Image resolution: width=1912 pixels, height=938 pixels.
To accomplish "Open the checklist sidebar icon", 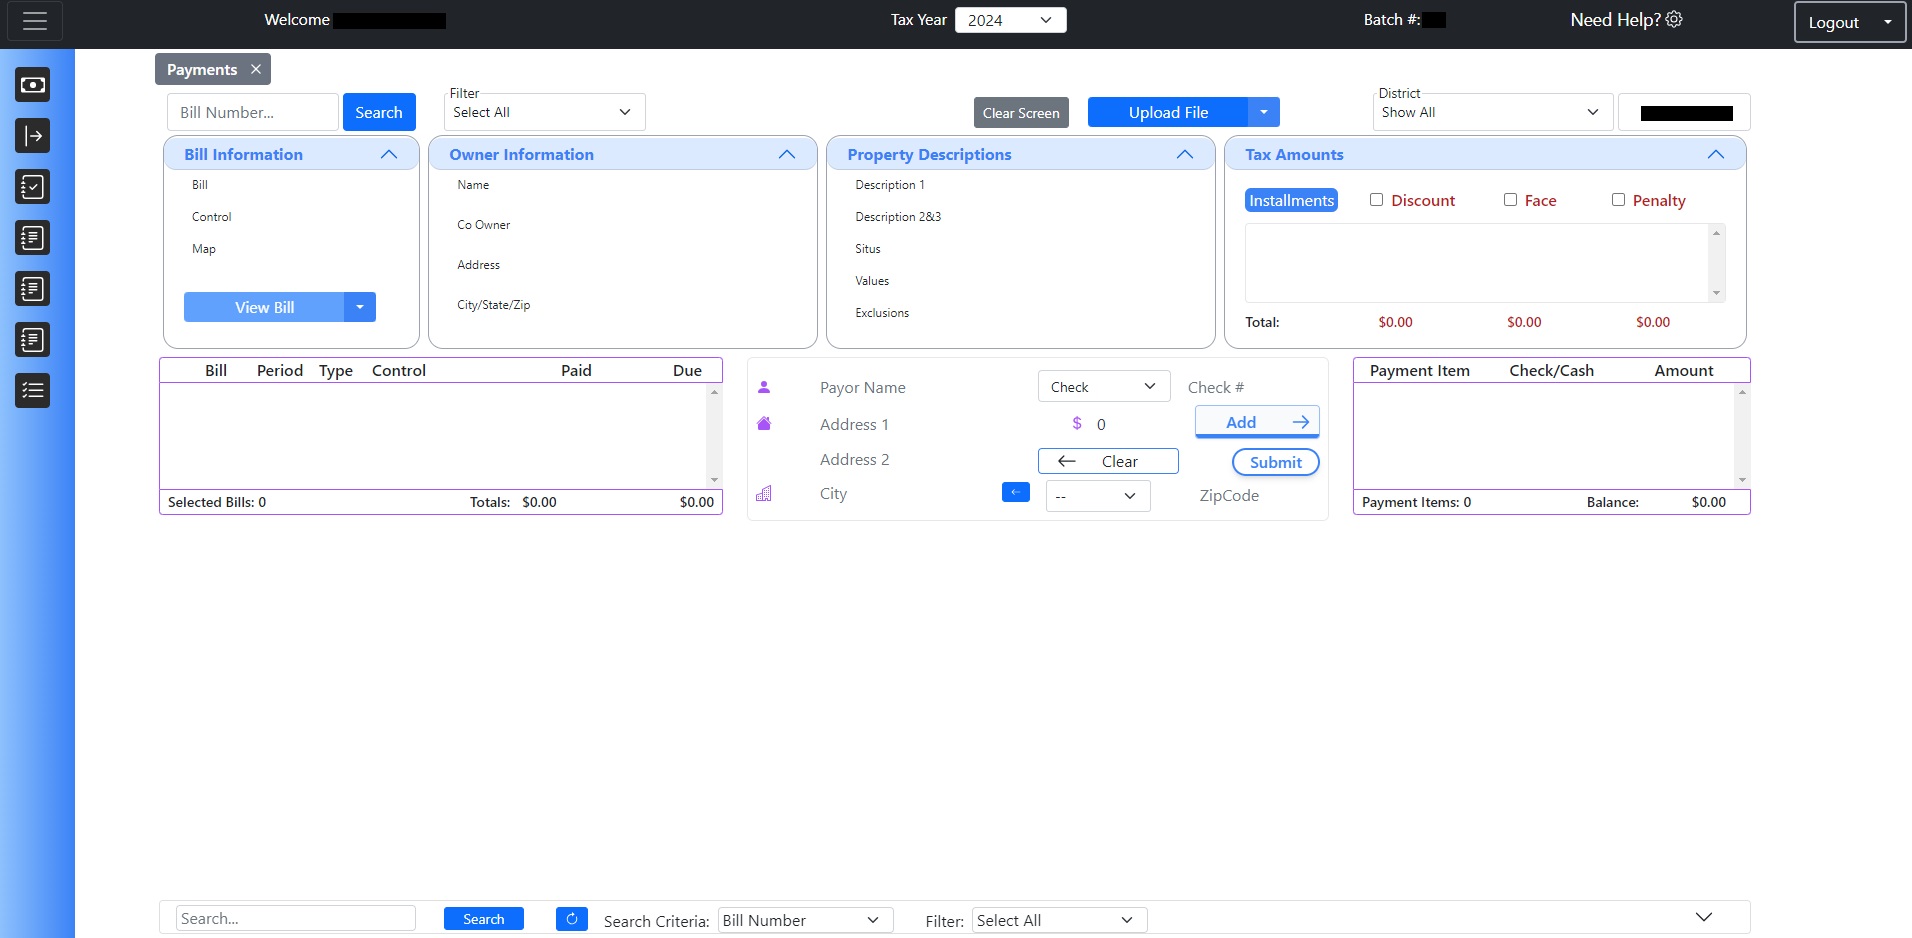I will 33,391.
